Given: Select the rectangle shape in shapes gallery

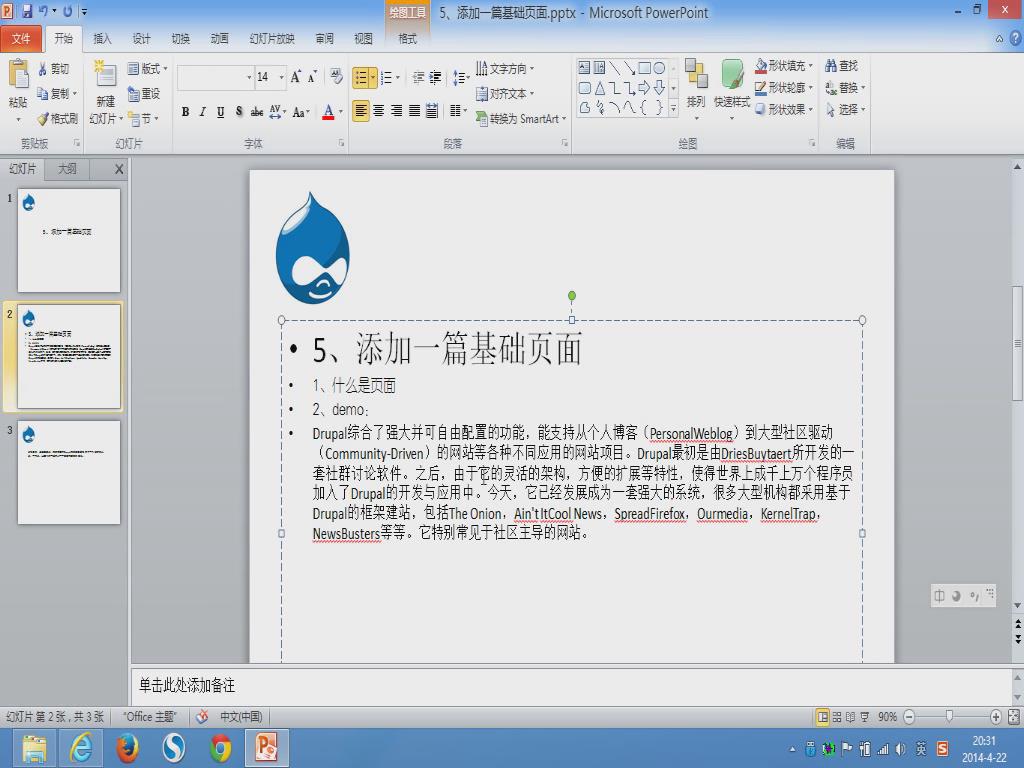Looking at the screenshot, I should coord(644,68).
